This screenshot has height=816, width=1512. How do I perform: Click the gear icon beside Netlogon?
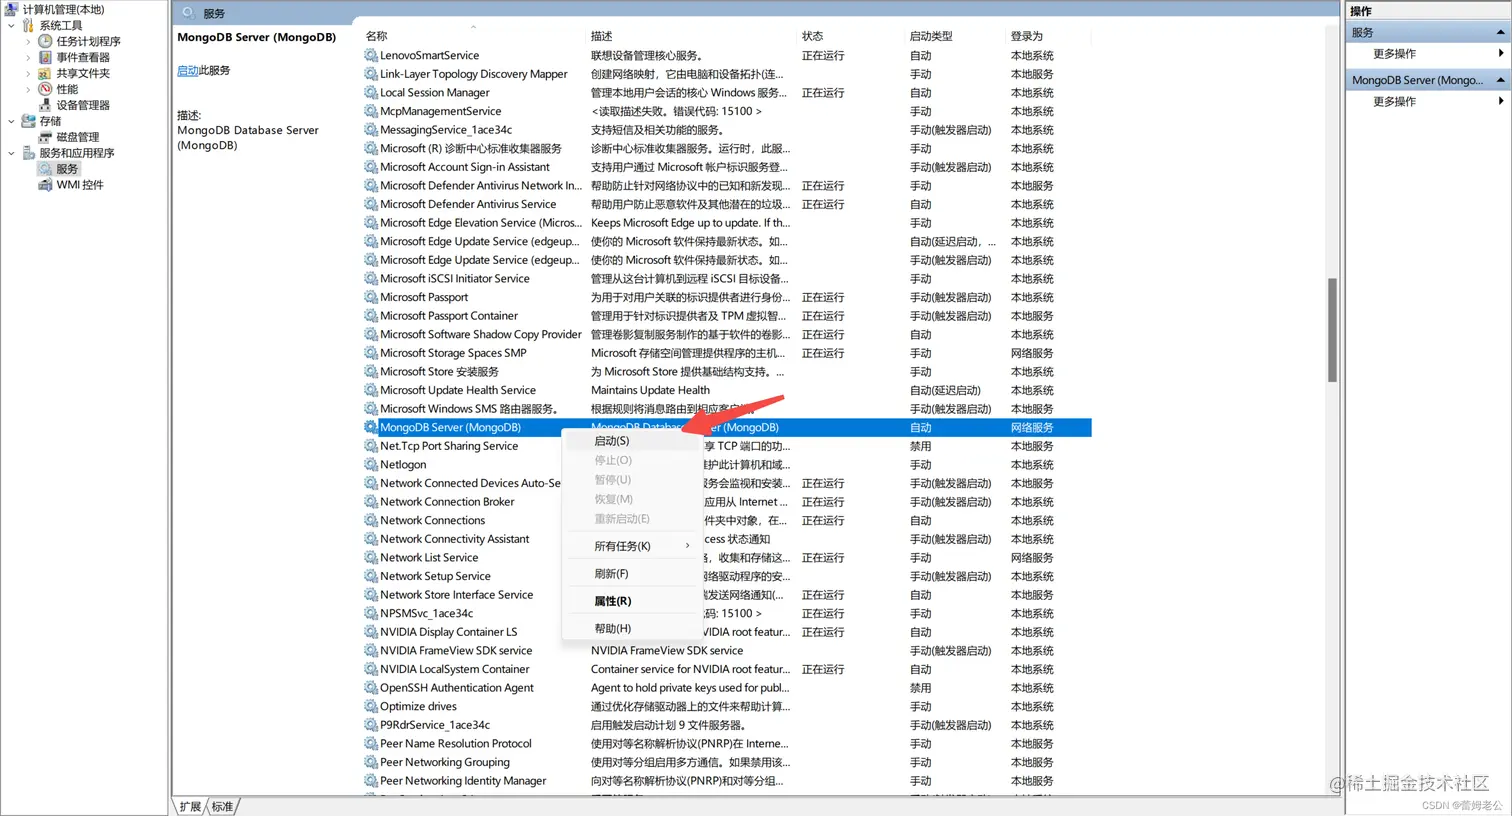(371, 464)
